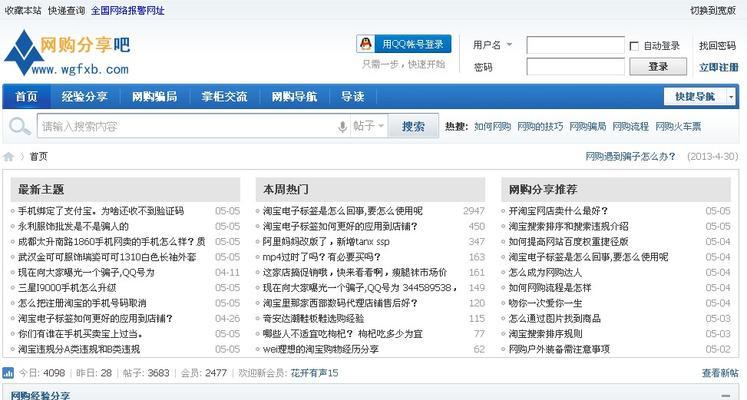Click the home breadcrumb icon
747x400 pixels.
tap(9, 157)
